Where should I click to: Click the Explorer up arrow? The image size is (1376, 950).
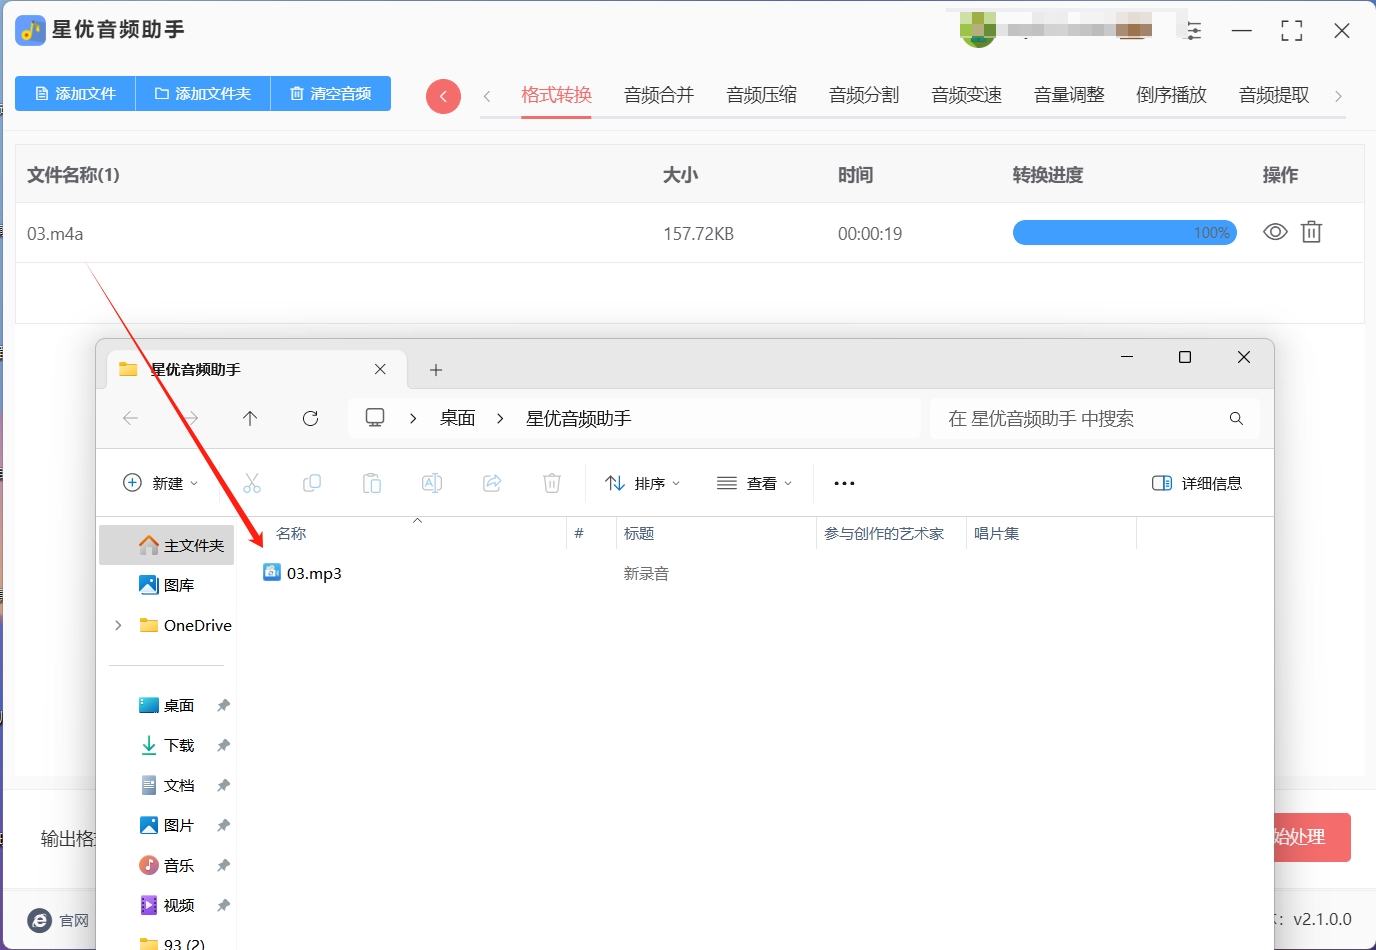pyautogui.click(x=250, y=418)
